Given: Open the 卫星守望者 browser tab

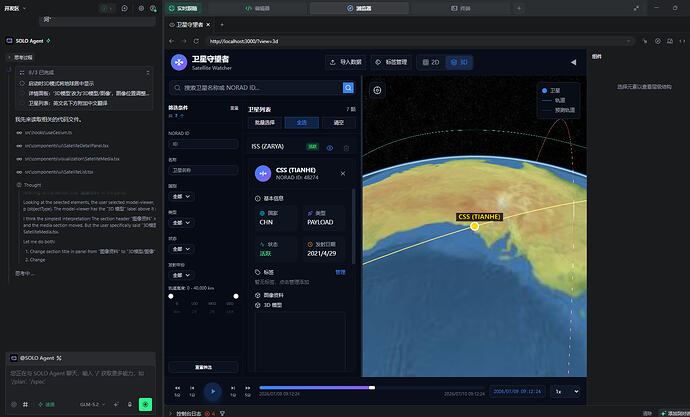Looking at the screenshot, I should point(190,25).
